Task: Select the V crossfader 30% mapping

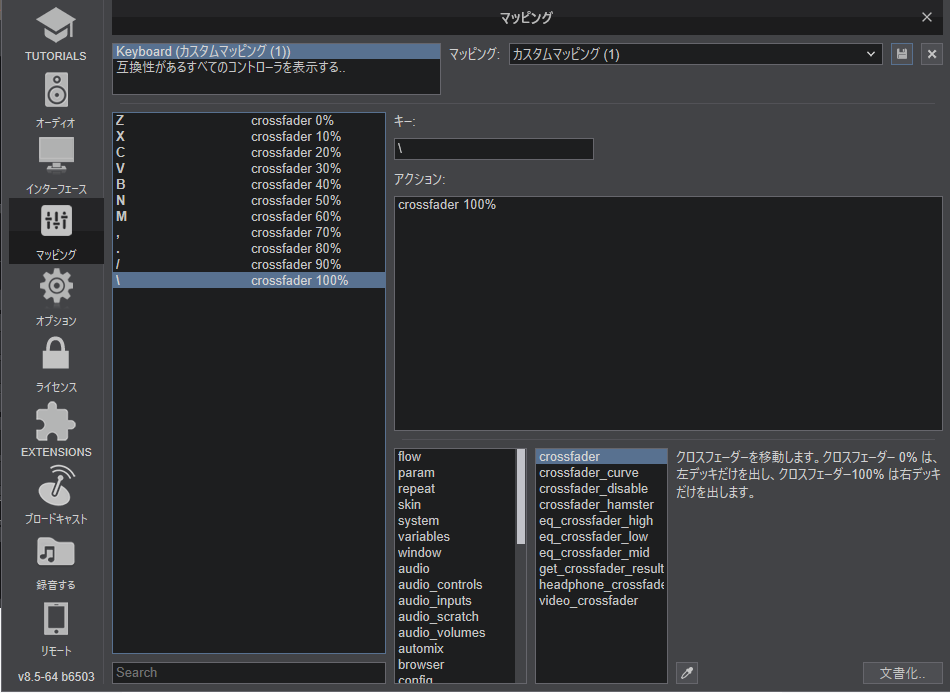Action: click(248, 168)
